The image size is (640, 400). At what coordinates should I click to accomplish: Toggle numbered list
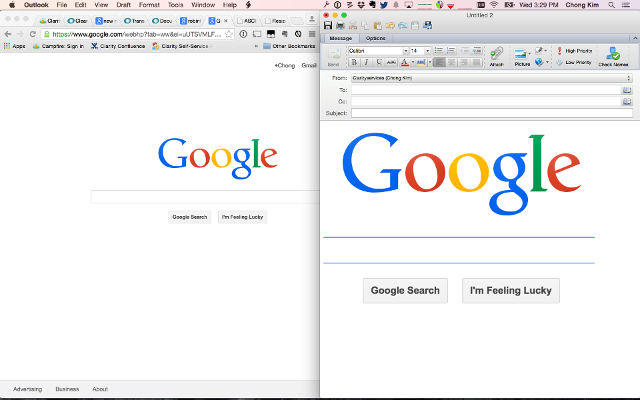tap(451, 51)
